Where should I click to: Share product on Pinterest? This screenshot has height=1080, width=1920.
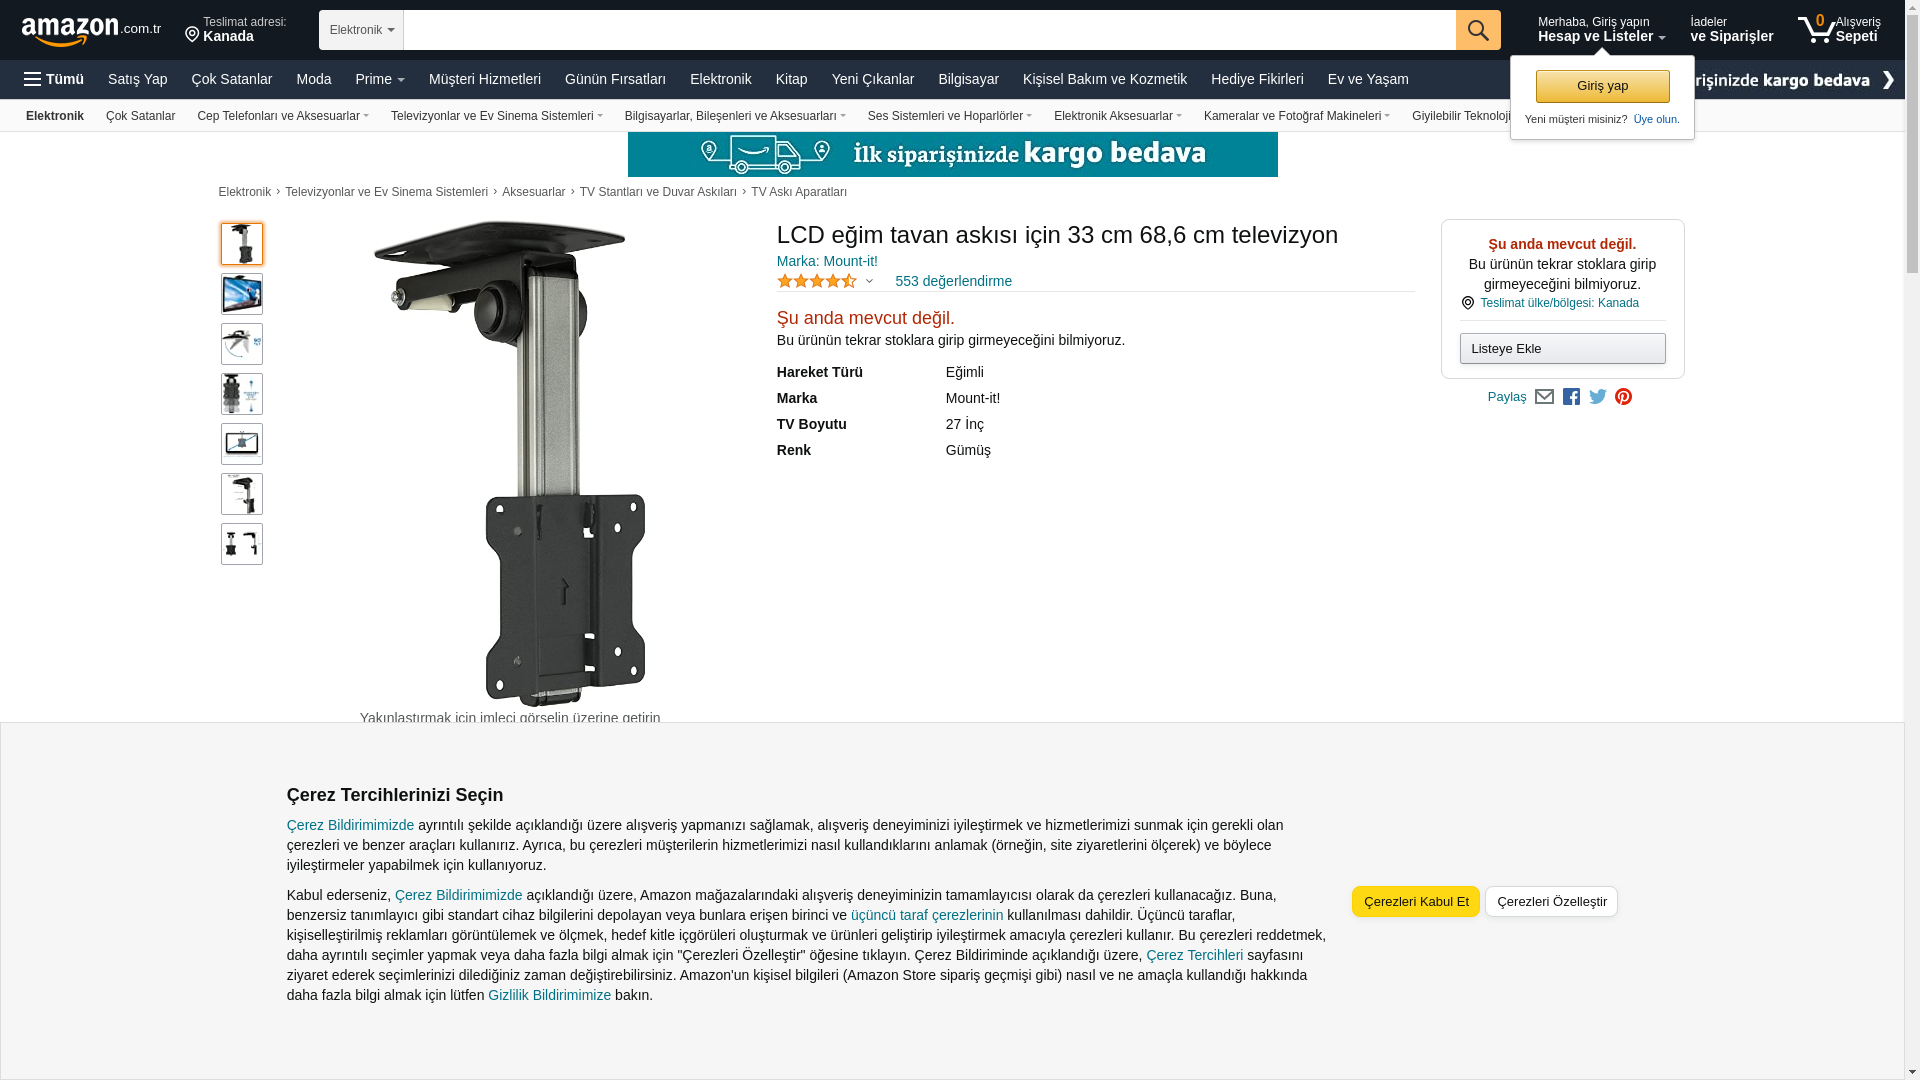pyautogui.click(x=1623, y=397)
